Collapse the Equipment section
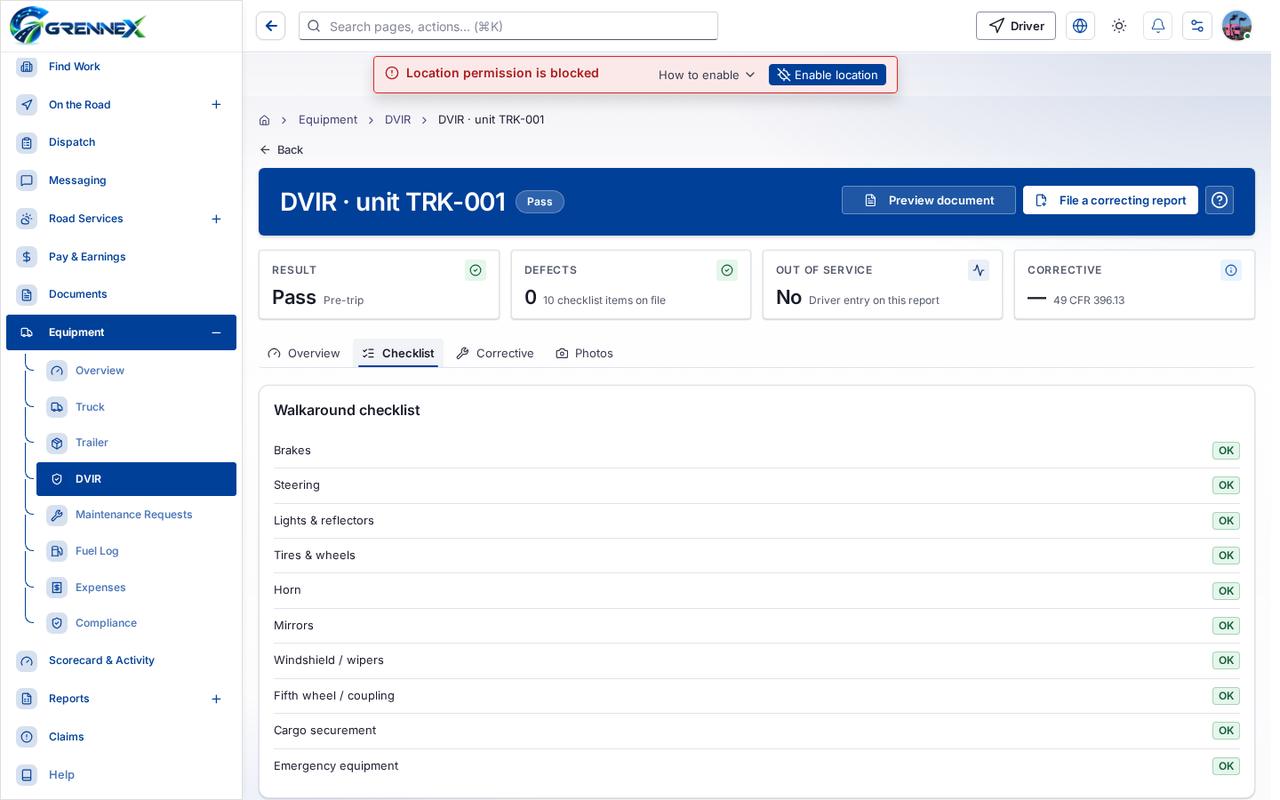The width and height of the screenshot is (1280, 800). tap(216, 332)
